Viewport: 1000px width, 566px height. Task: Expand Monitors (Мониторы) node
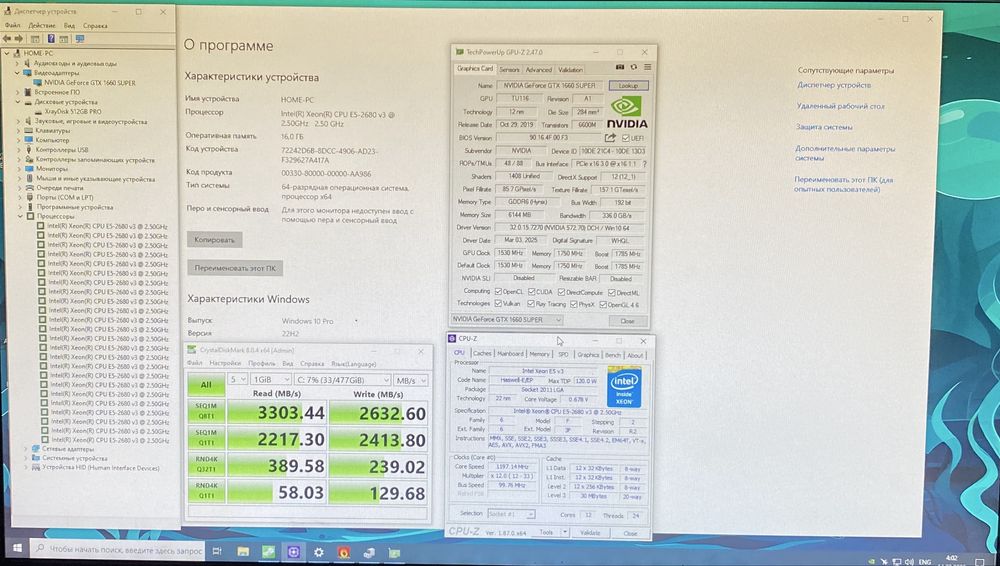(19, 169)
